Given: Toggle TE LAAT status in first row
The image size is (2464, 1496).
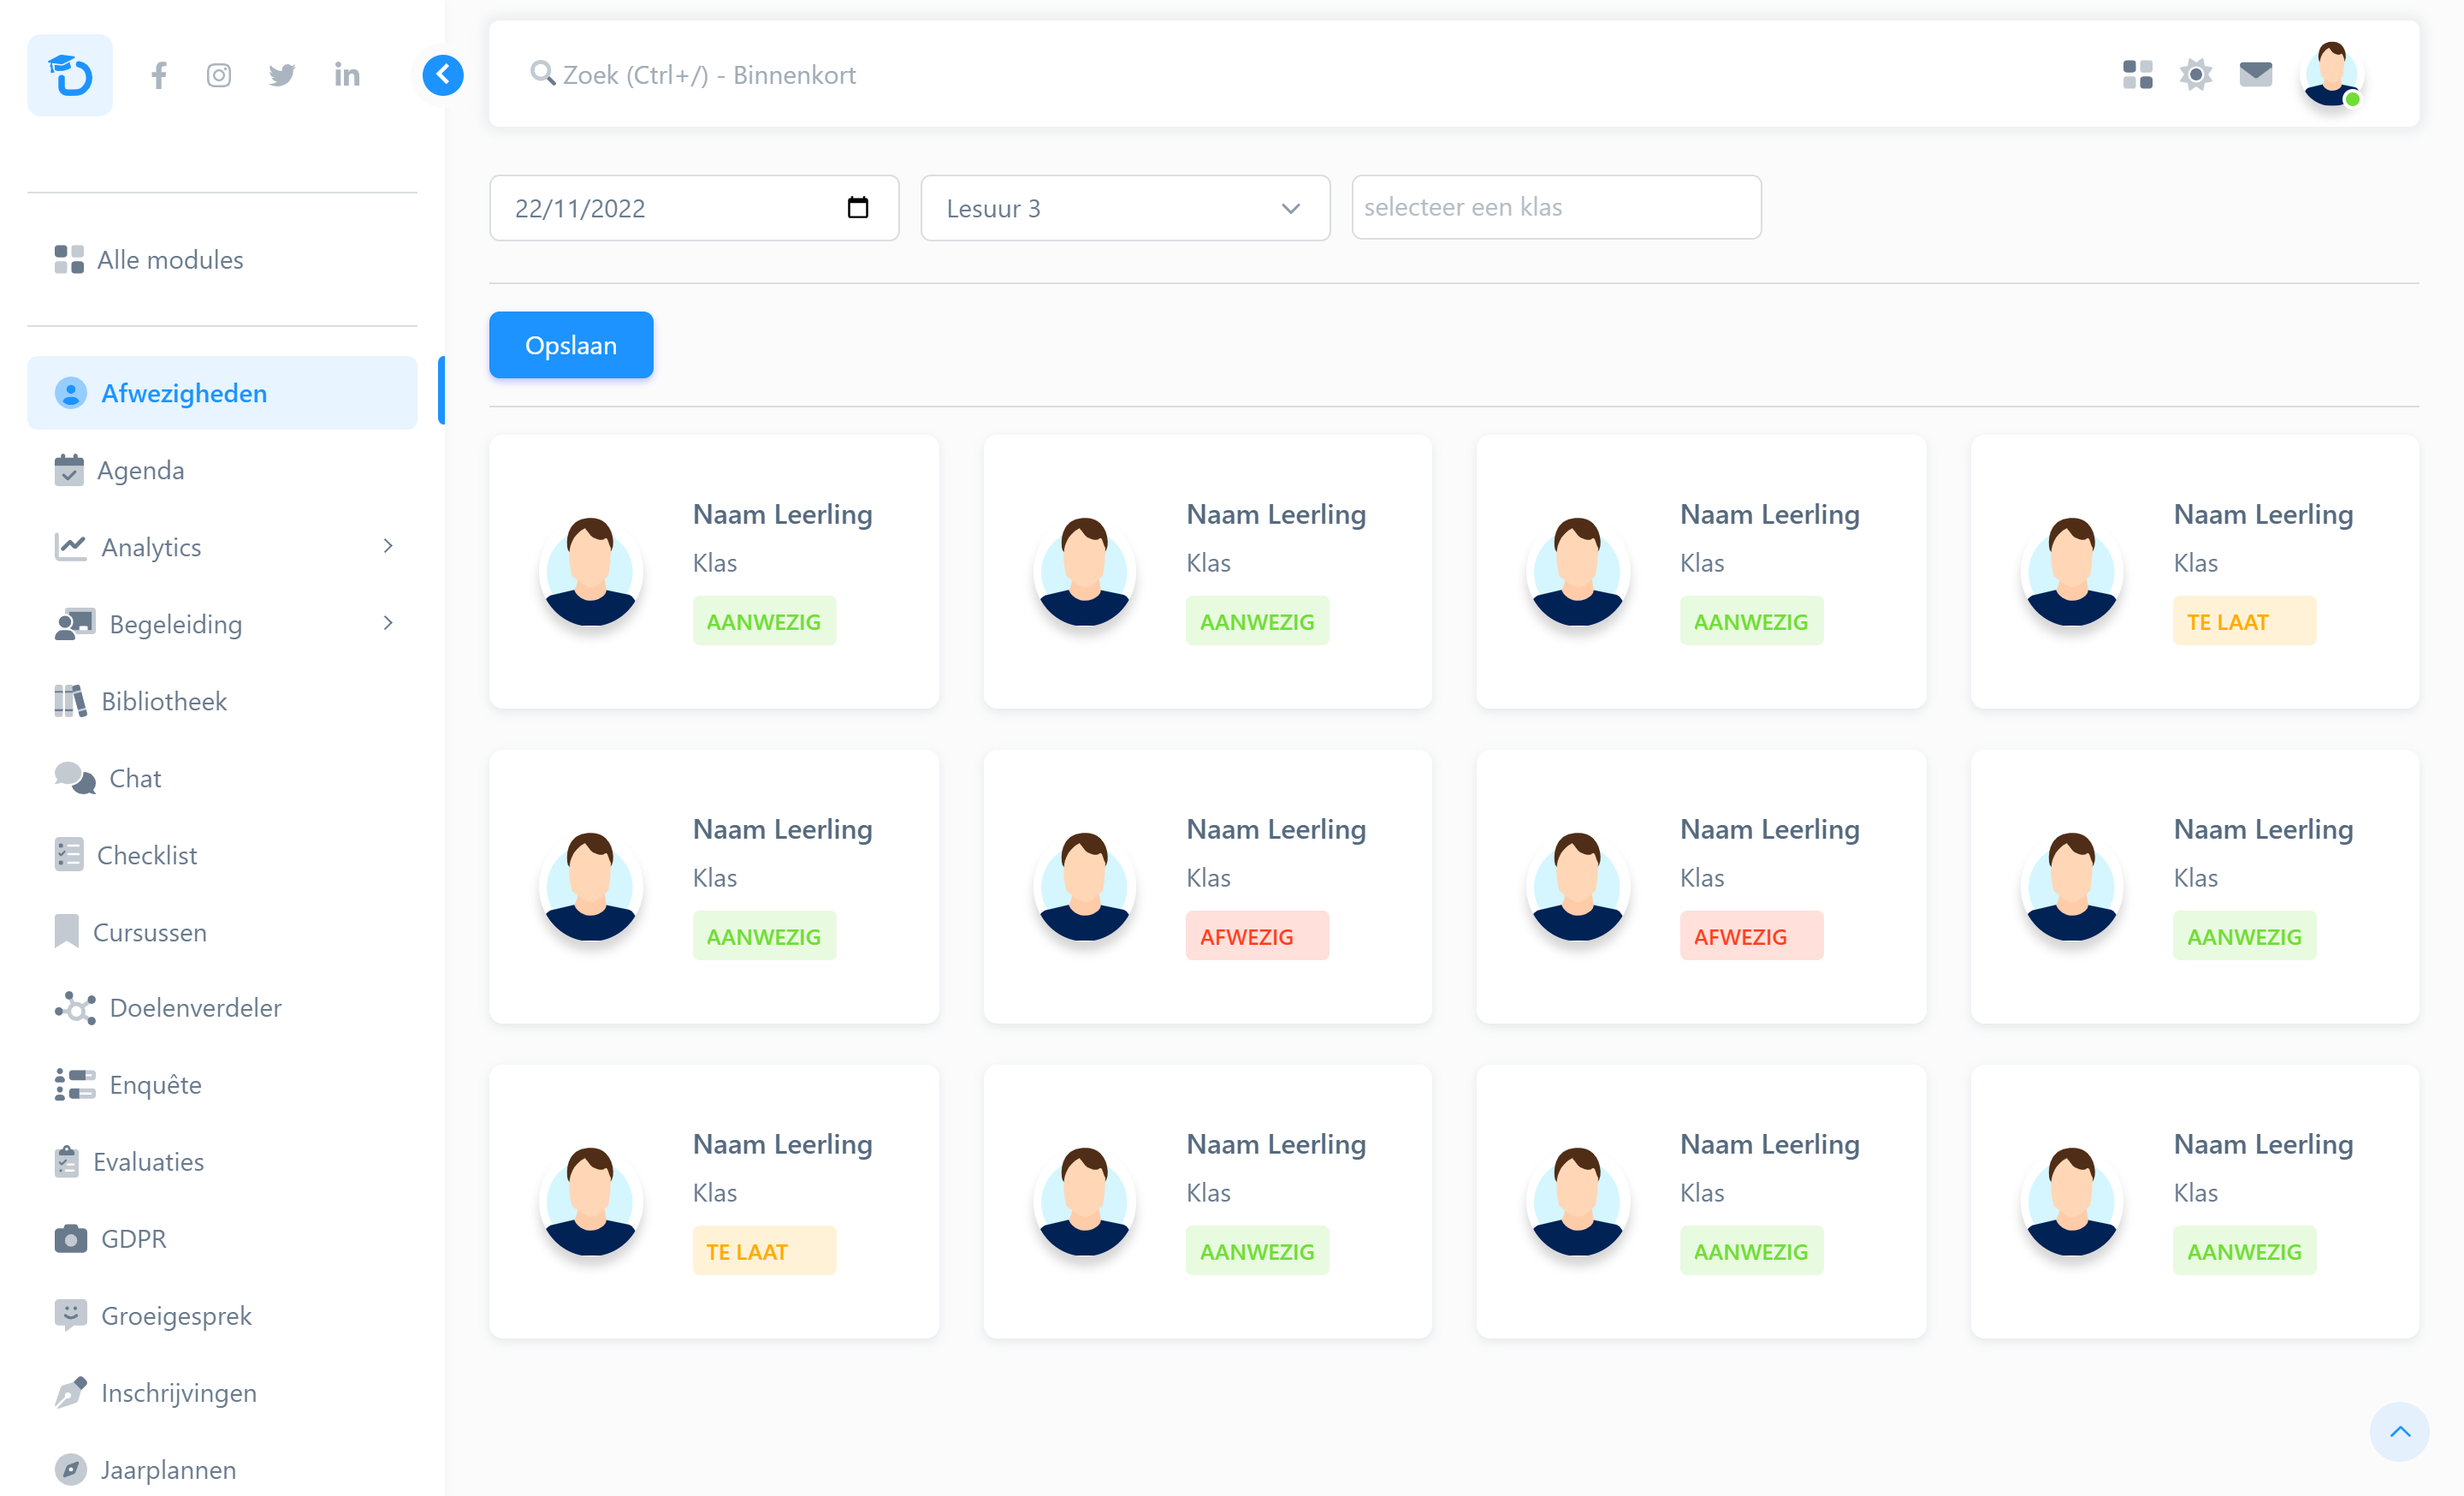Looking at the screenshot, I should click(2244, 621).
